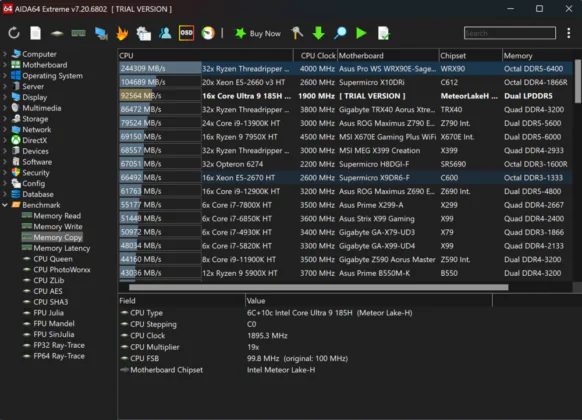Click the CPU Multiplier field row
This screenshot has width=582, height=420.
[304, 347]
